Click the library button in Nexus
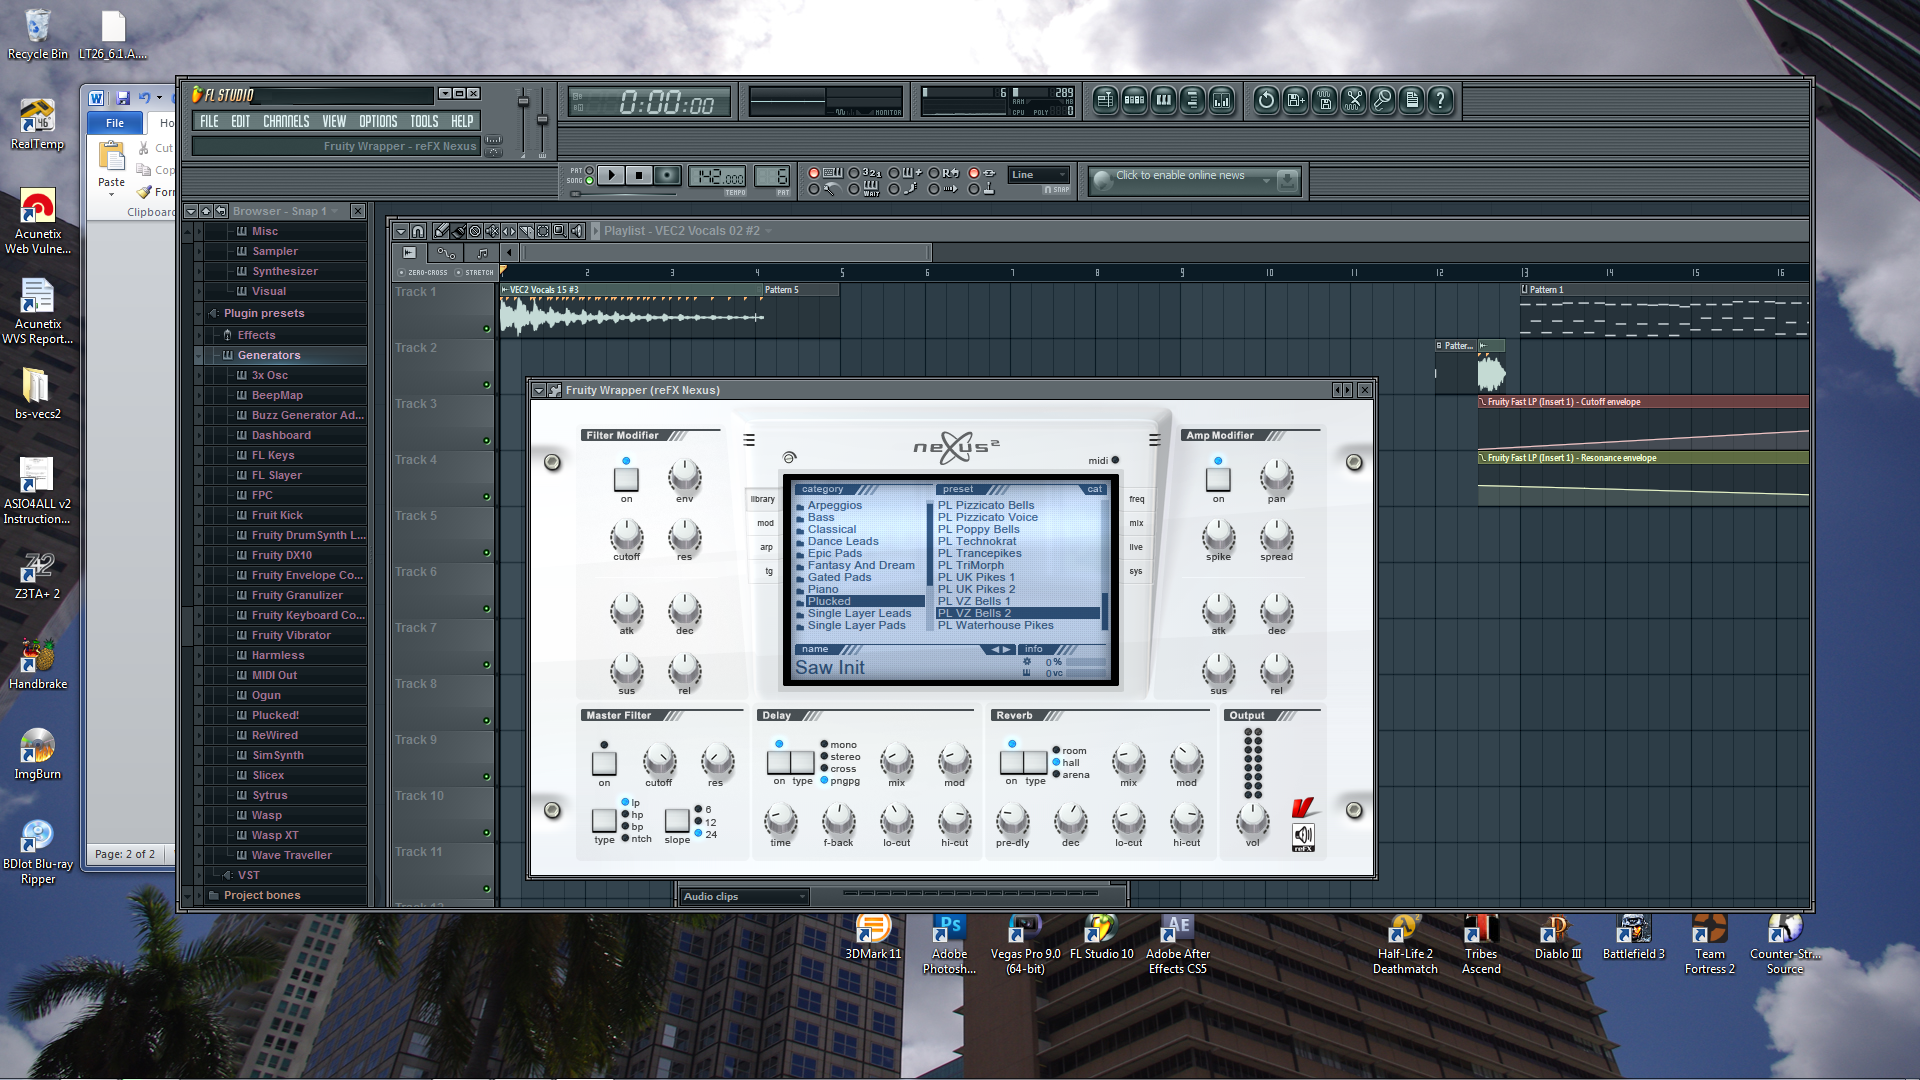 (x=762, y=499)
